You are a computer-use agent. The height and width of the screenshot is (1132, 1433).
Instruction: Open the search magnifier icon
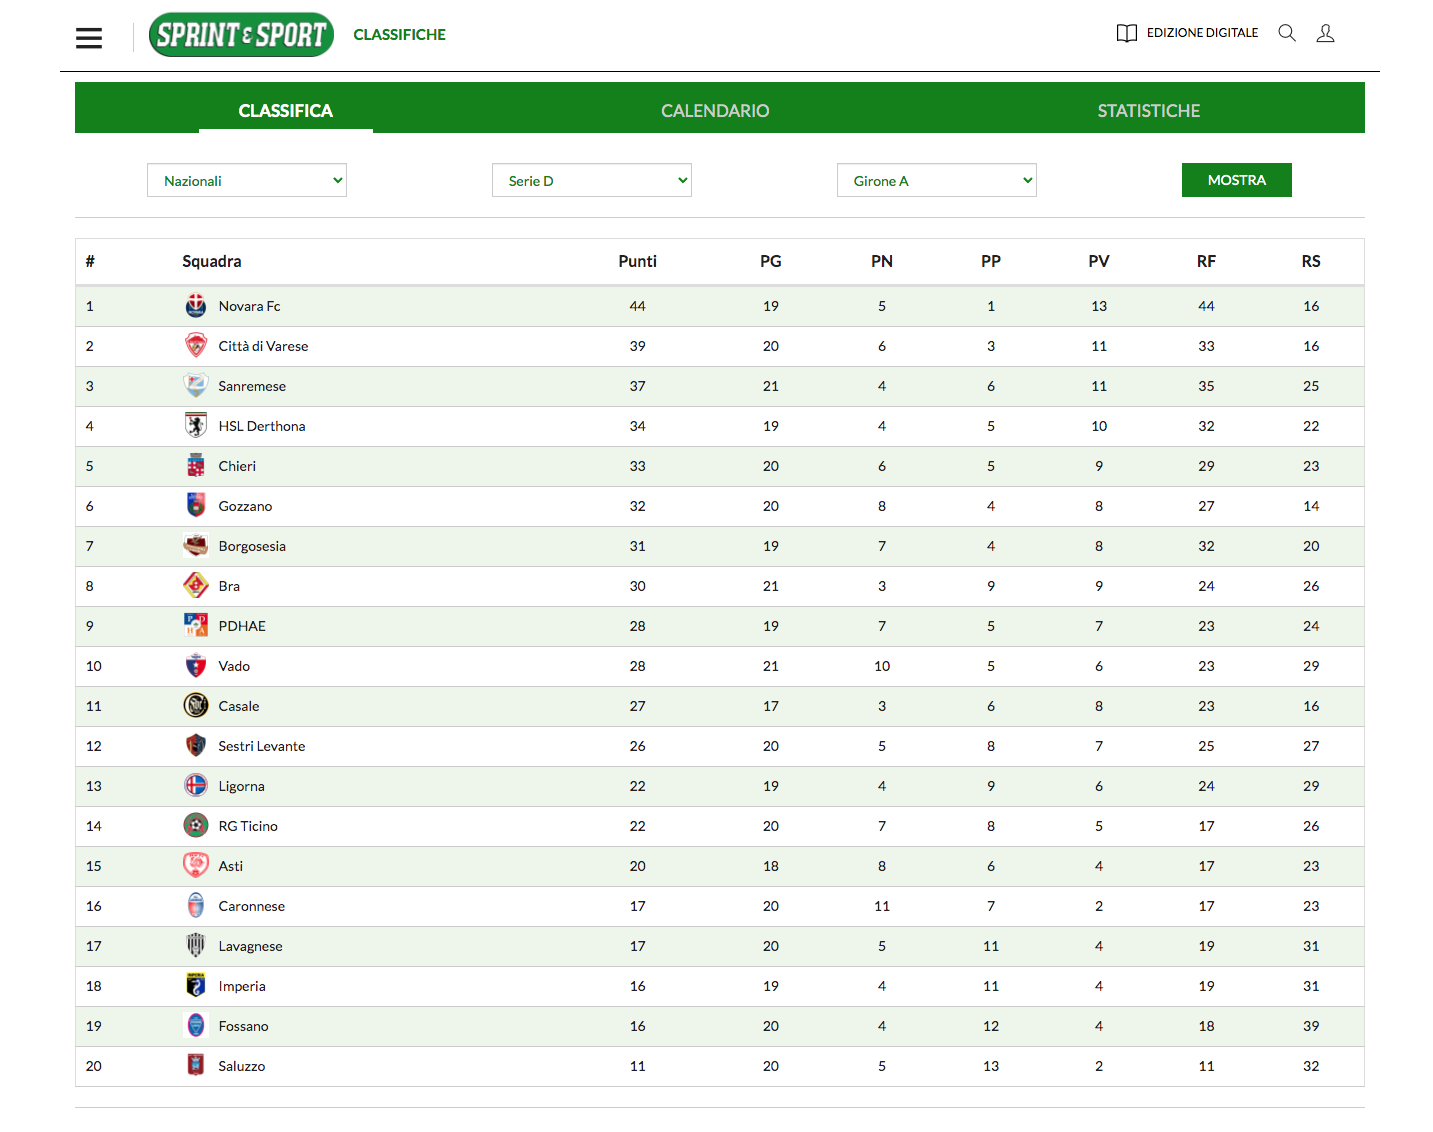pyautogui.click(x=1287, y=33)
